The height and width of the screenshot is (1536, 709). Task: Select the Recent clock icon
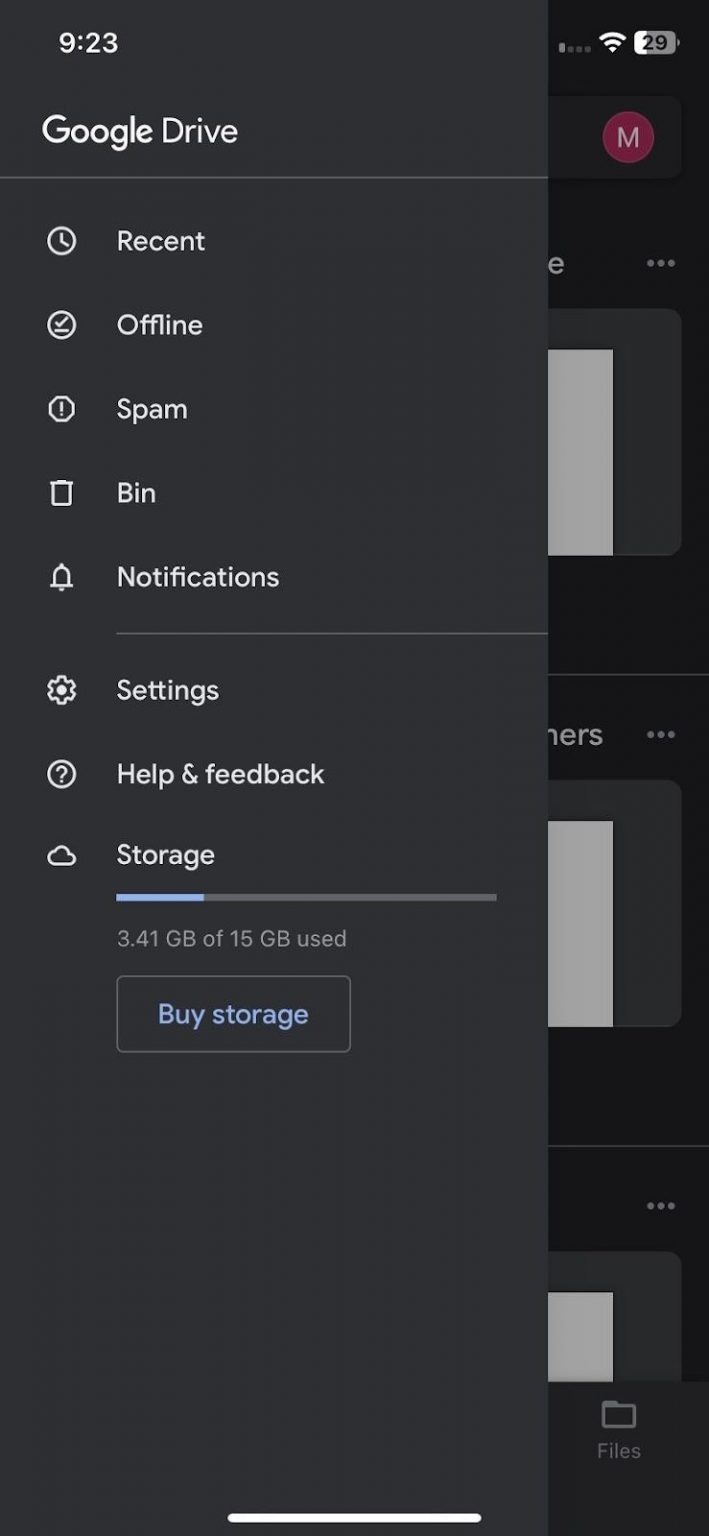pos(61,240)
